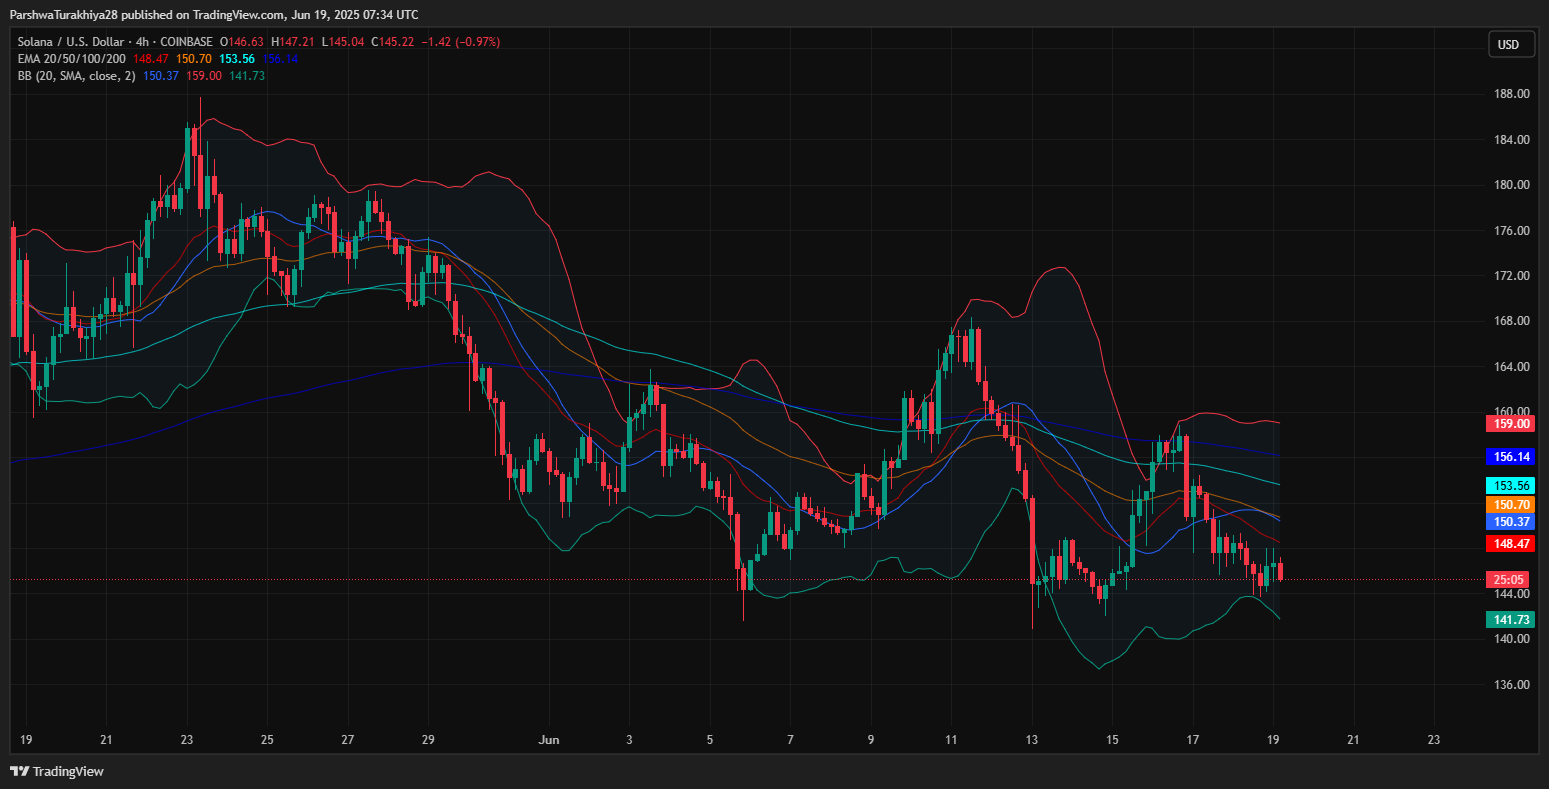Click the cyan 153.56 price tag
1549x789 pixels.
tap(1511, 486)
